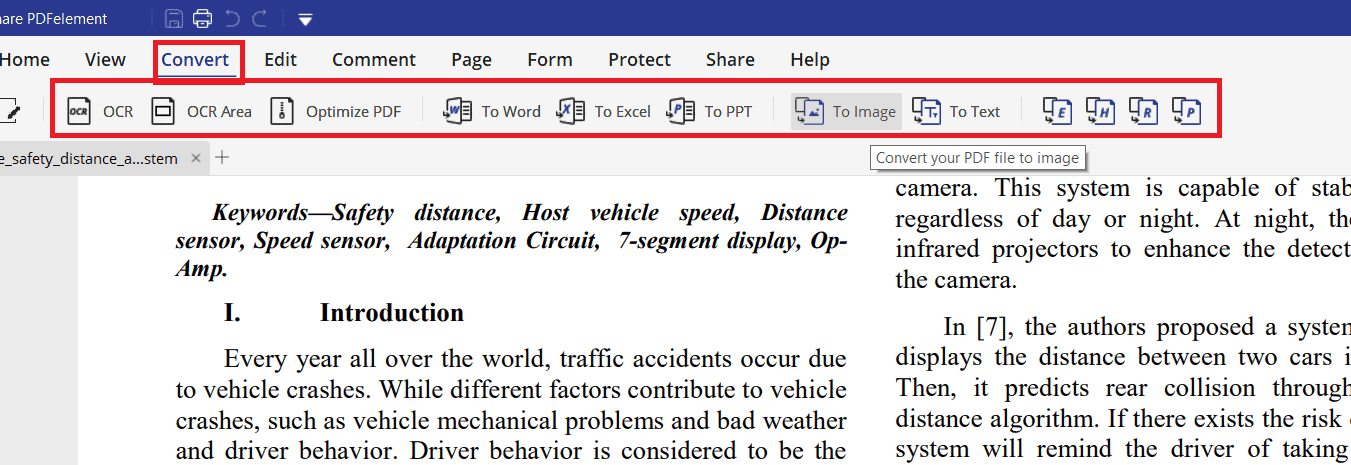
Task: Open the quick access toolbar dropdown arrow
Action: [305, 19]
